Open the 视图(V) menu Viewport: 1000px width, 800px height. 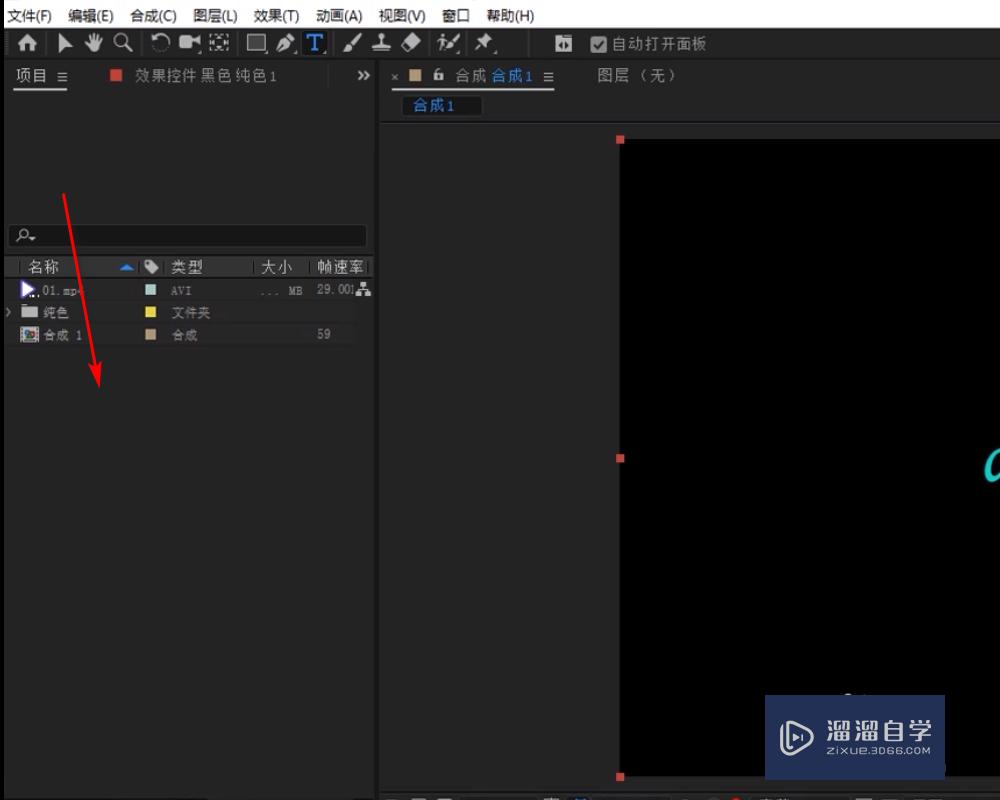click(402, 15)
